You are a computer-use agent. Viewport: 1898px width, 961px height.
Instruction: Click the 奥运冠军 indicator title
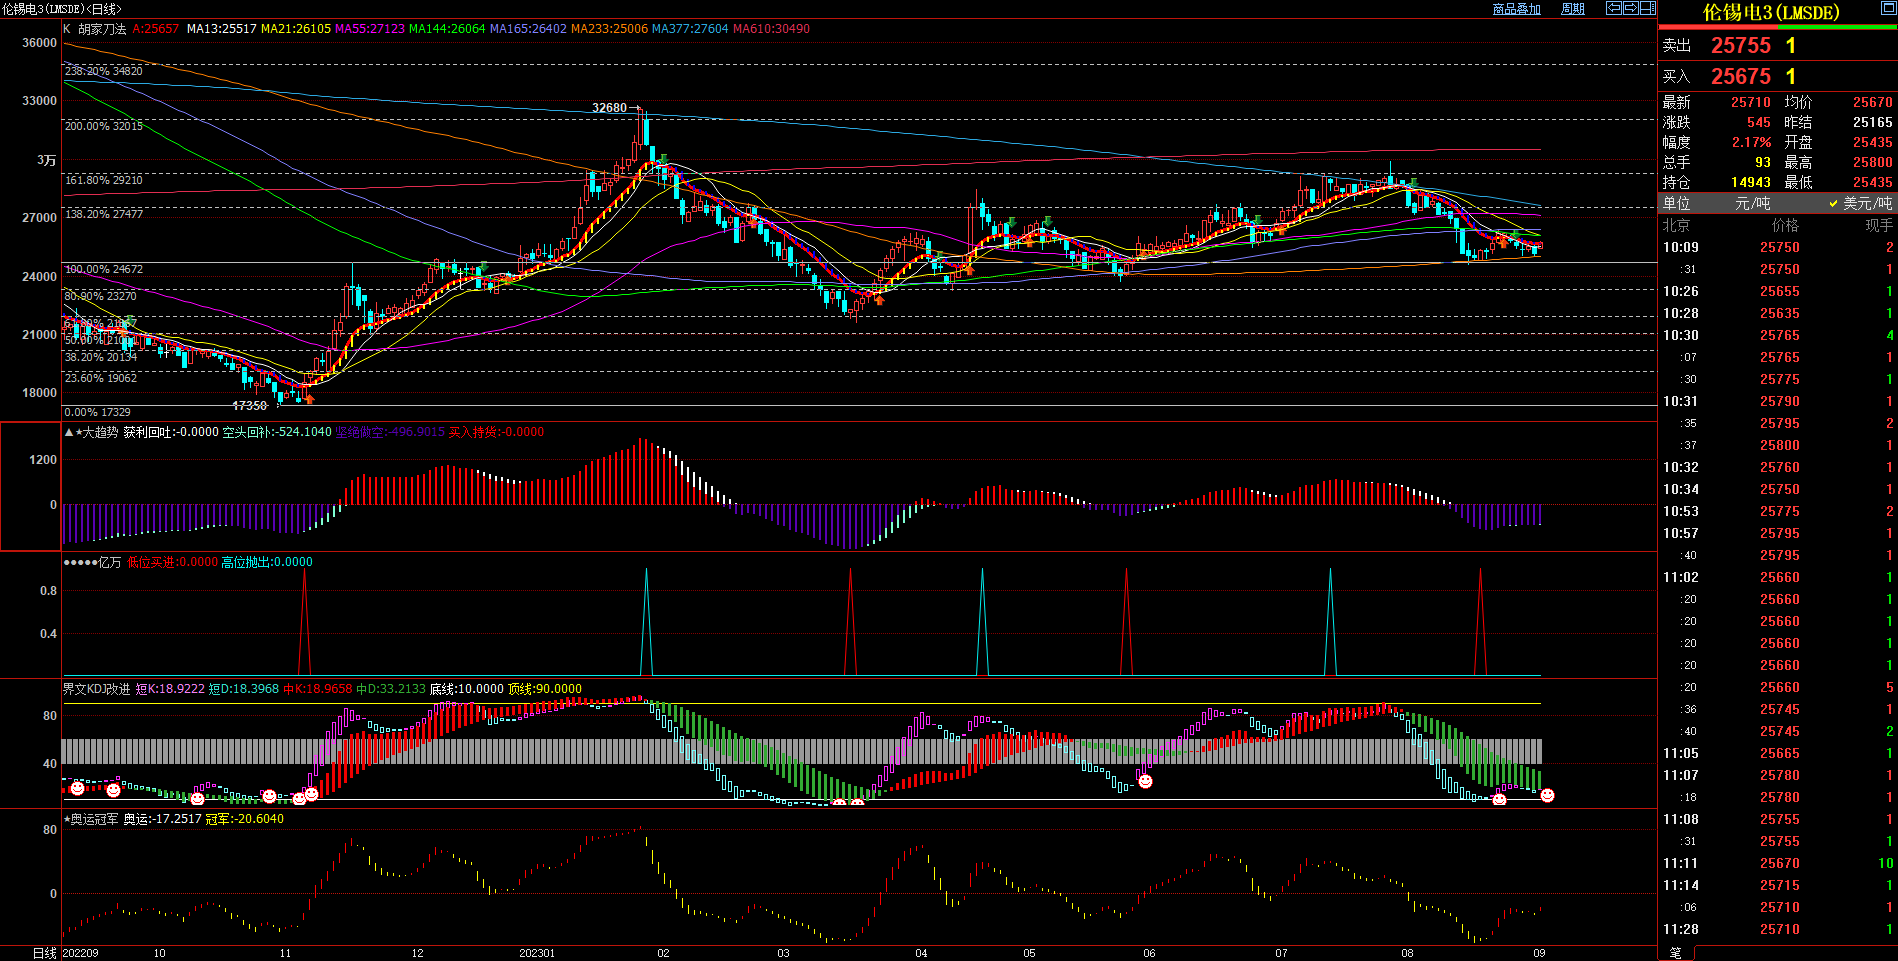point(94,819)
